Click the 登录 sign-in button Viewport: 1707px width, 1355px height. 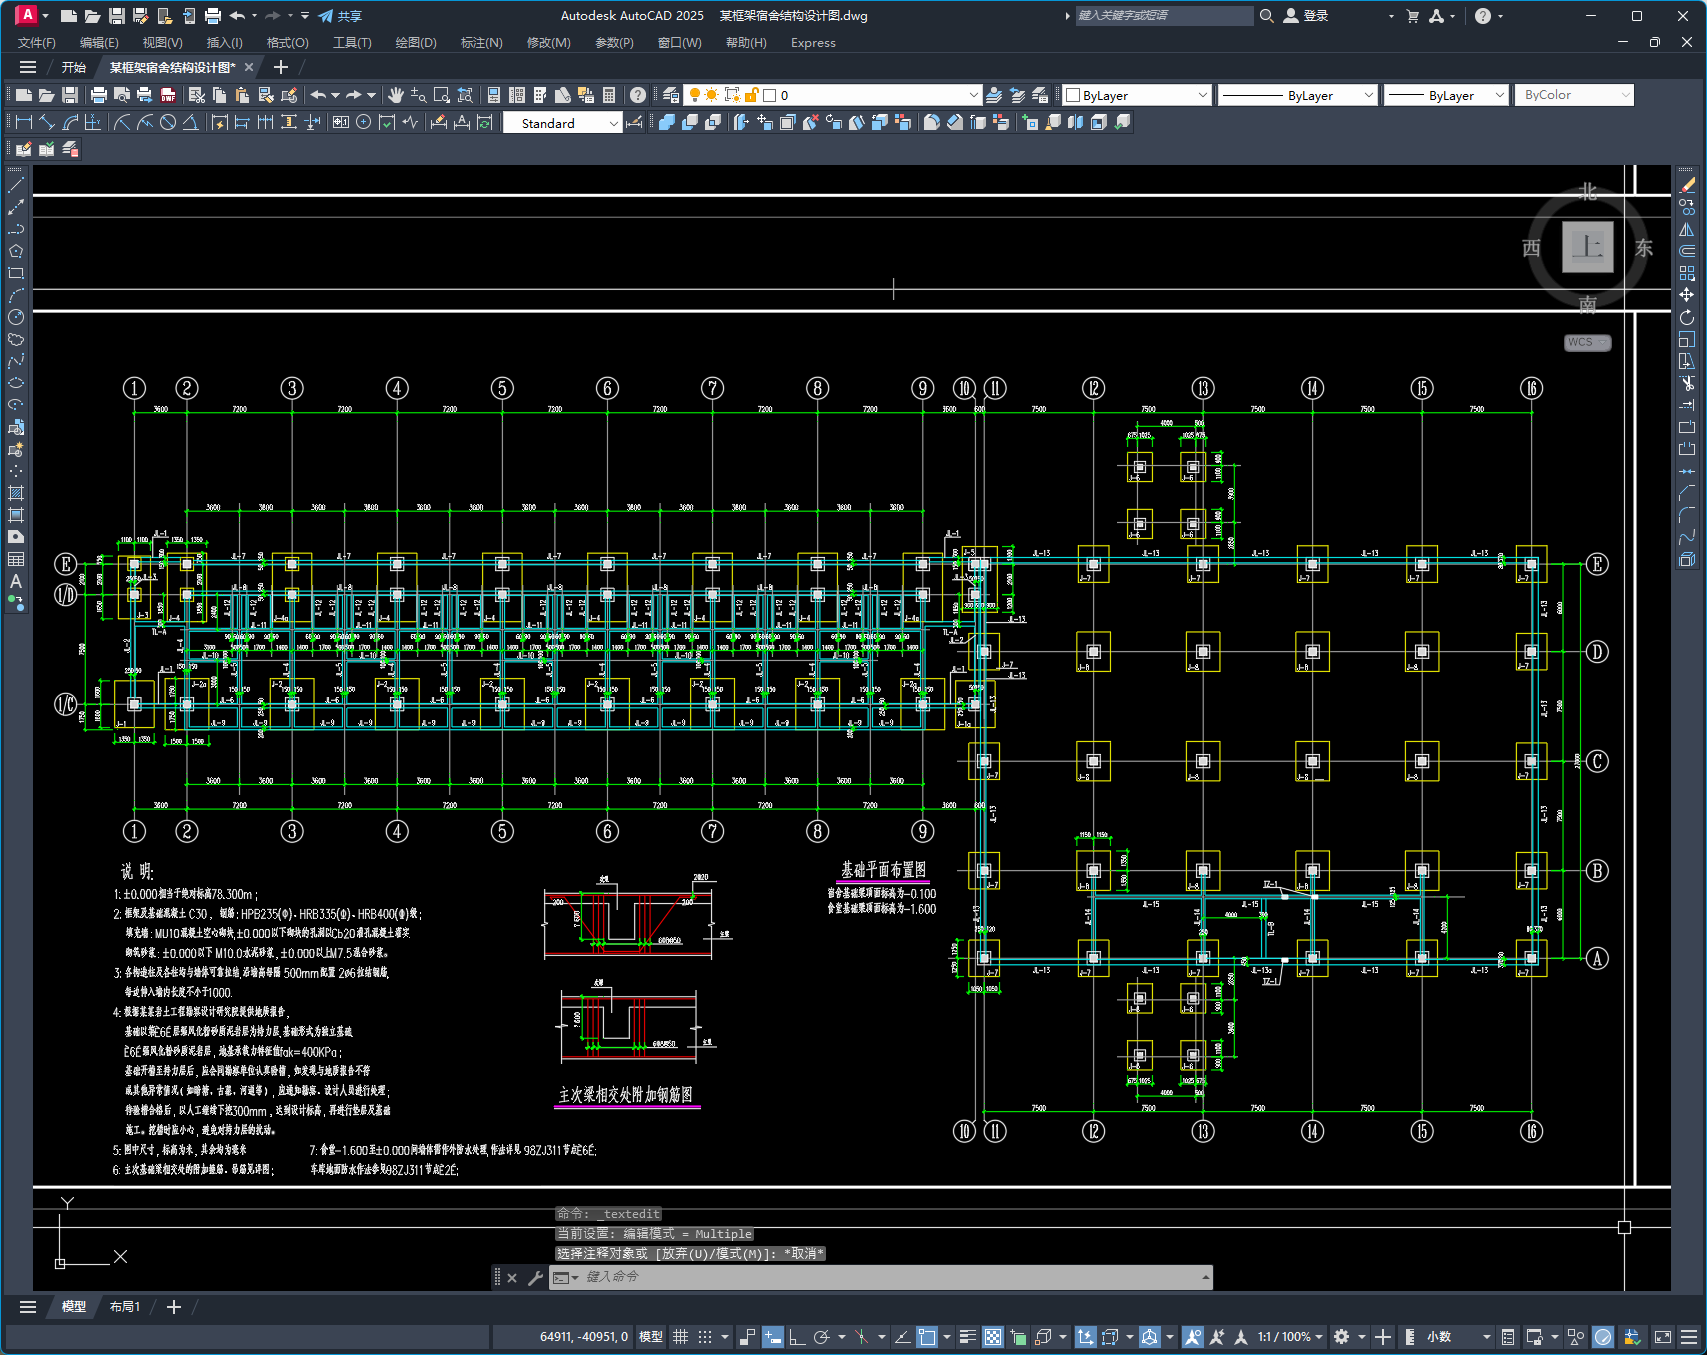pyautogui.click(x=1306, y=16)
